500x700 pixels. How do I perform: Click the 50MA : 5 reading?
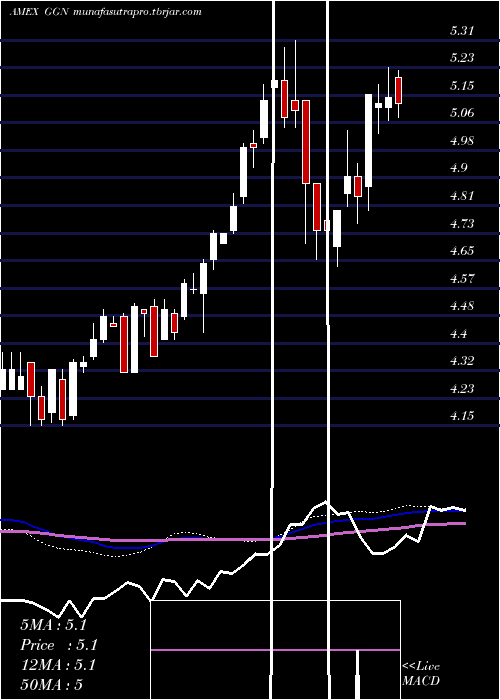(x=51, y=685)
